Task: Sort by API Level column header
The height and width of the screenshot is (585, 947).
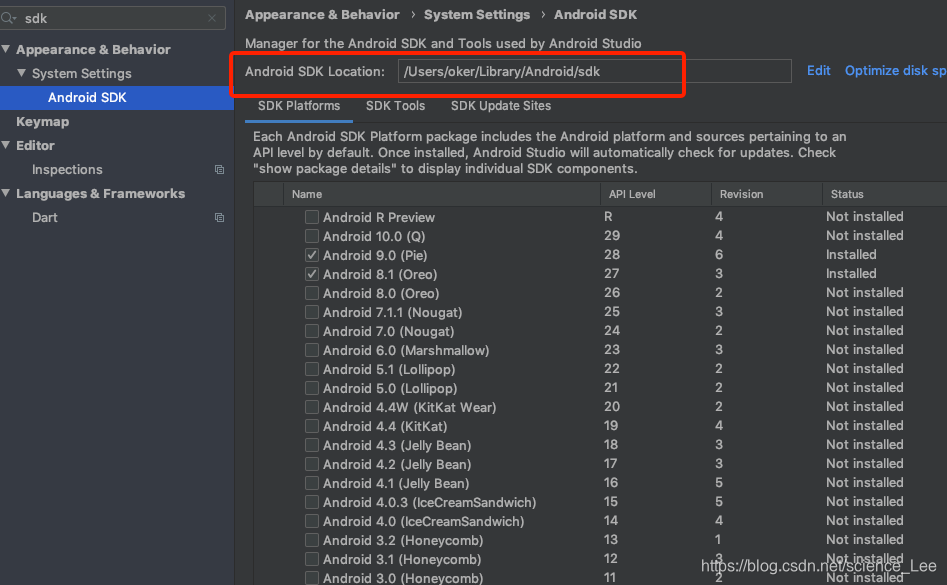Action: pyautogui.click(x=656, y=194)
